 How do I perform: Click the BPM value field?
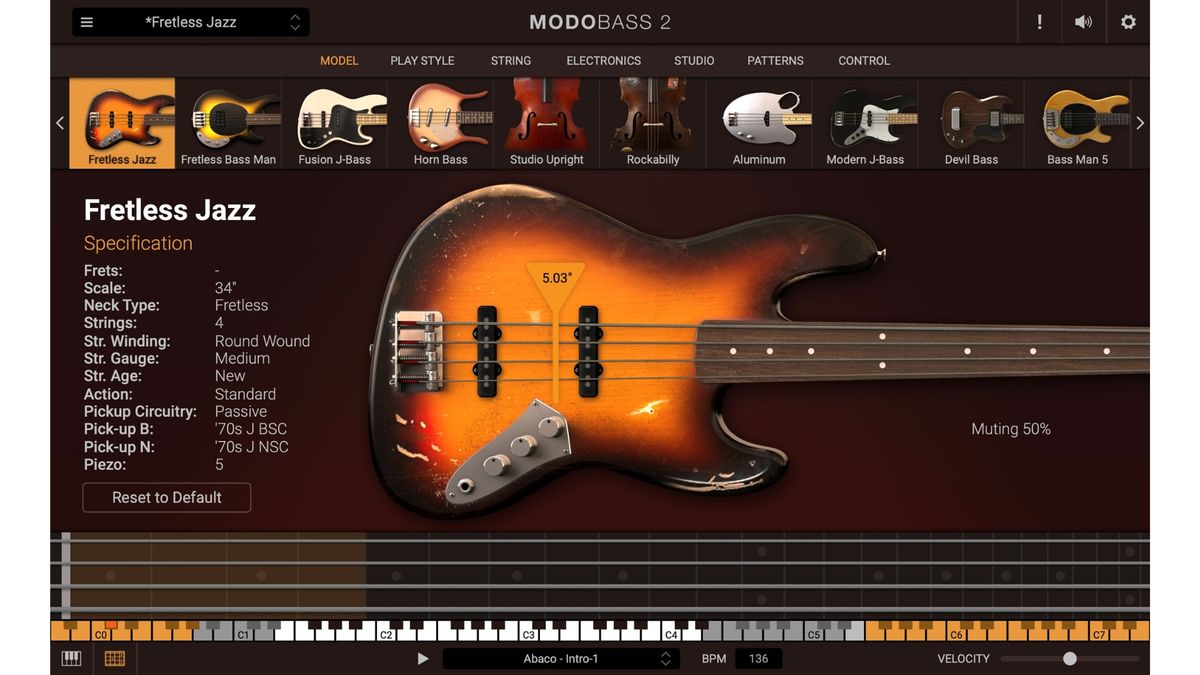coord(758,659)
